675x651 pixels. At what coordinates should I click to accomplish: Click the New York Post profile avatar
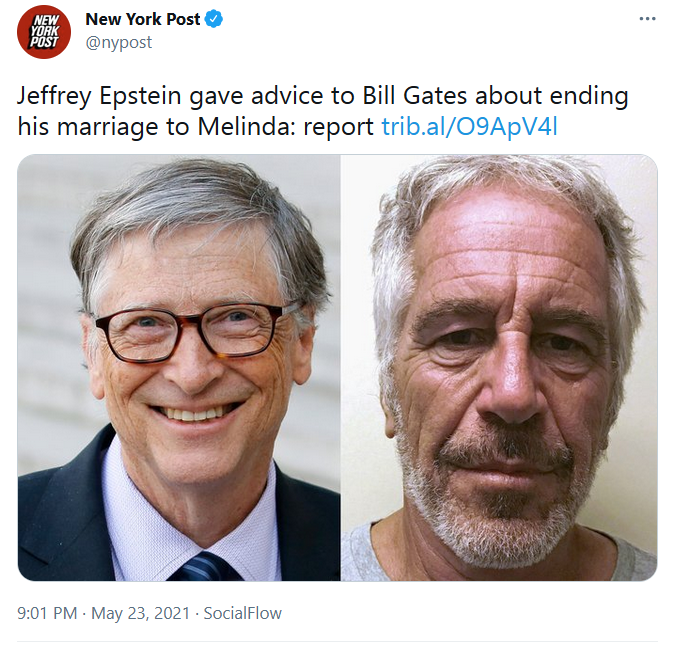(x=43, y=32)
